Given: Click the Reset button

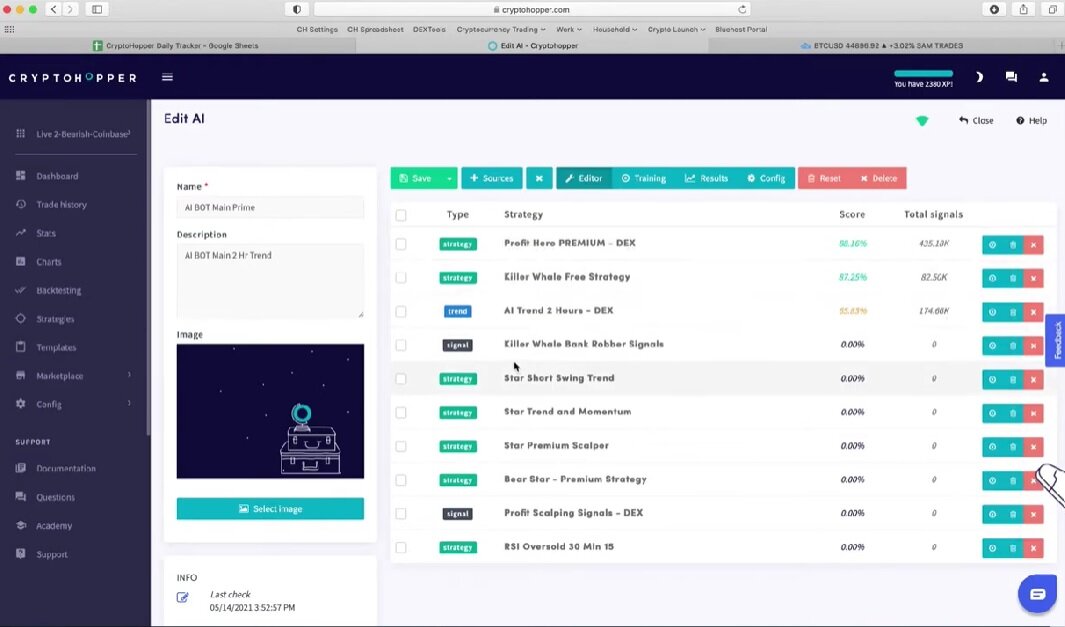Looking at the screenshot, I should point(824,178).
